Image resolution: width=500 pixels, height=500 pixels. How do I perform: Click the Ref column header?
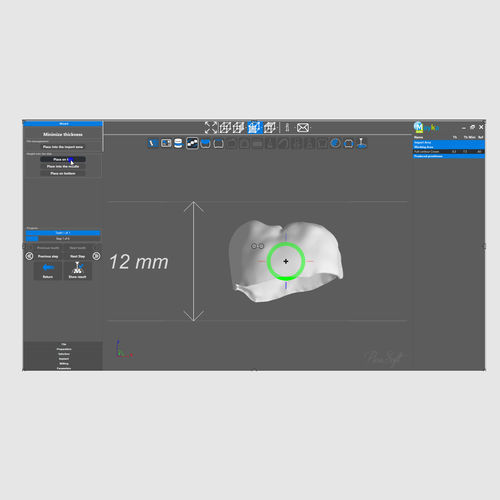(x=480, y=137)
